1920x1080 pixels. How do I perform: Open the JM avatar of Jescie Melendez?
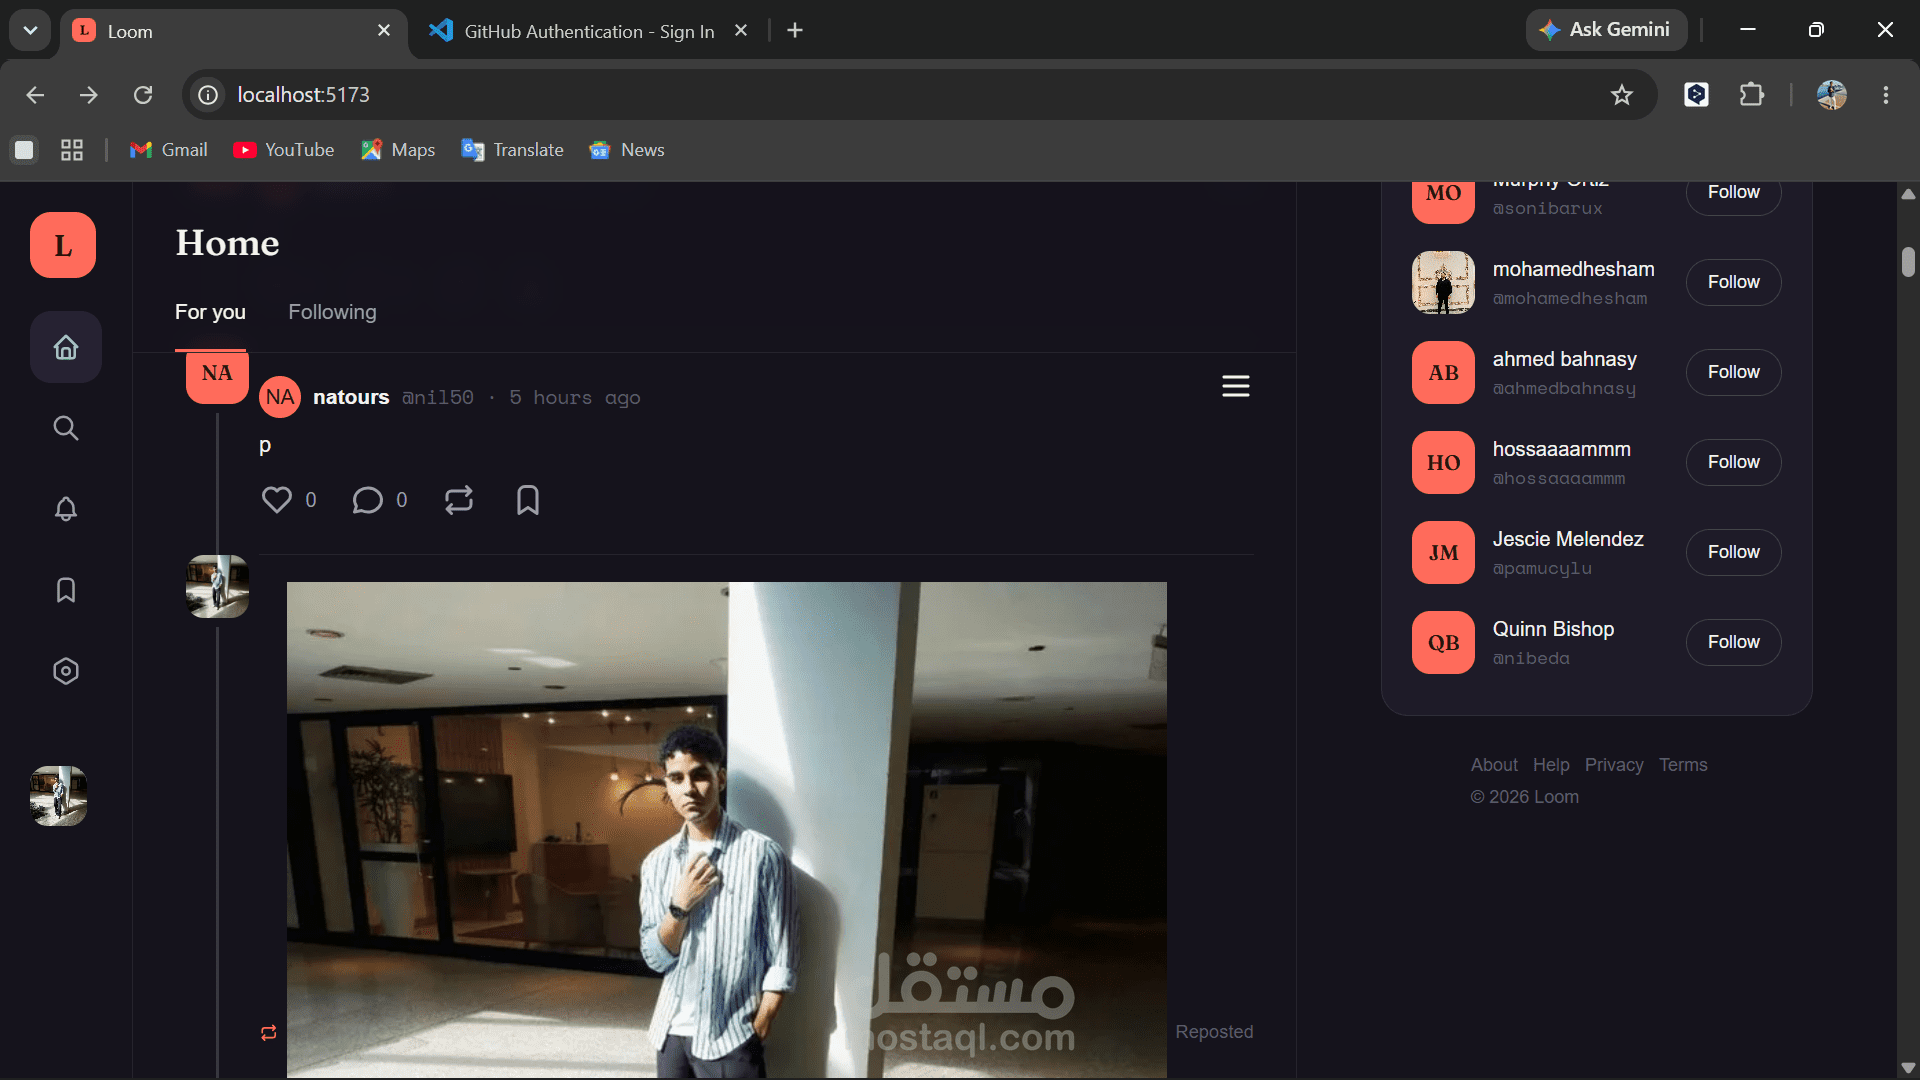coord(1443,552)
